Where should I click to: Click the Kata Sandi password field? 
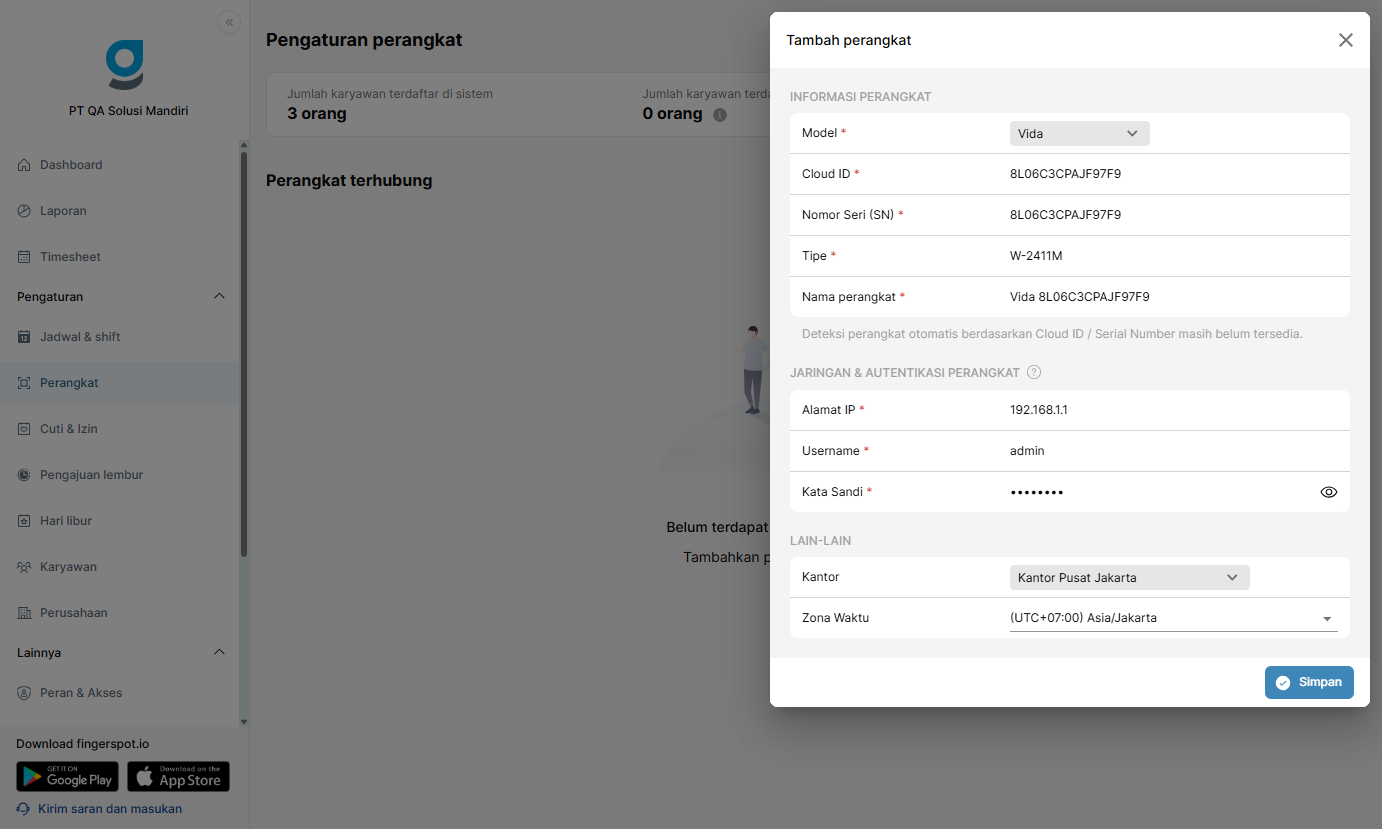tap(1160, 492)
